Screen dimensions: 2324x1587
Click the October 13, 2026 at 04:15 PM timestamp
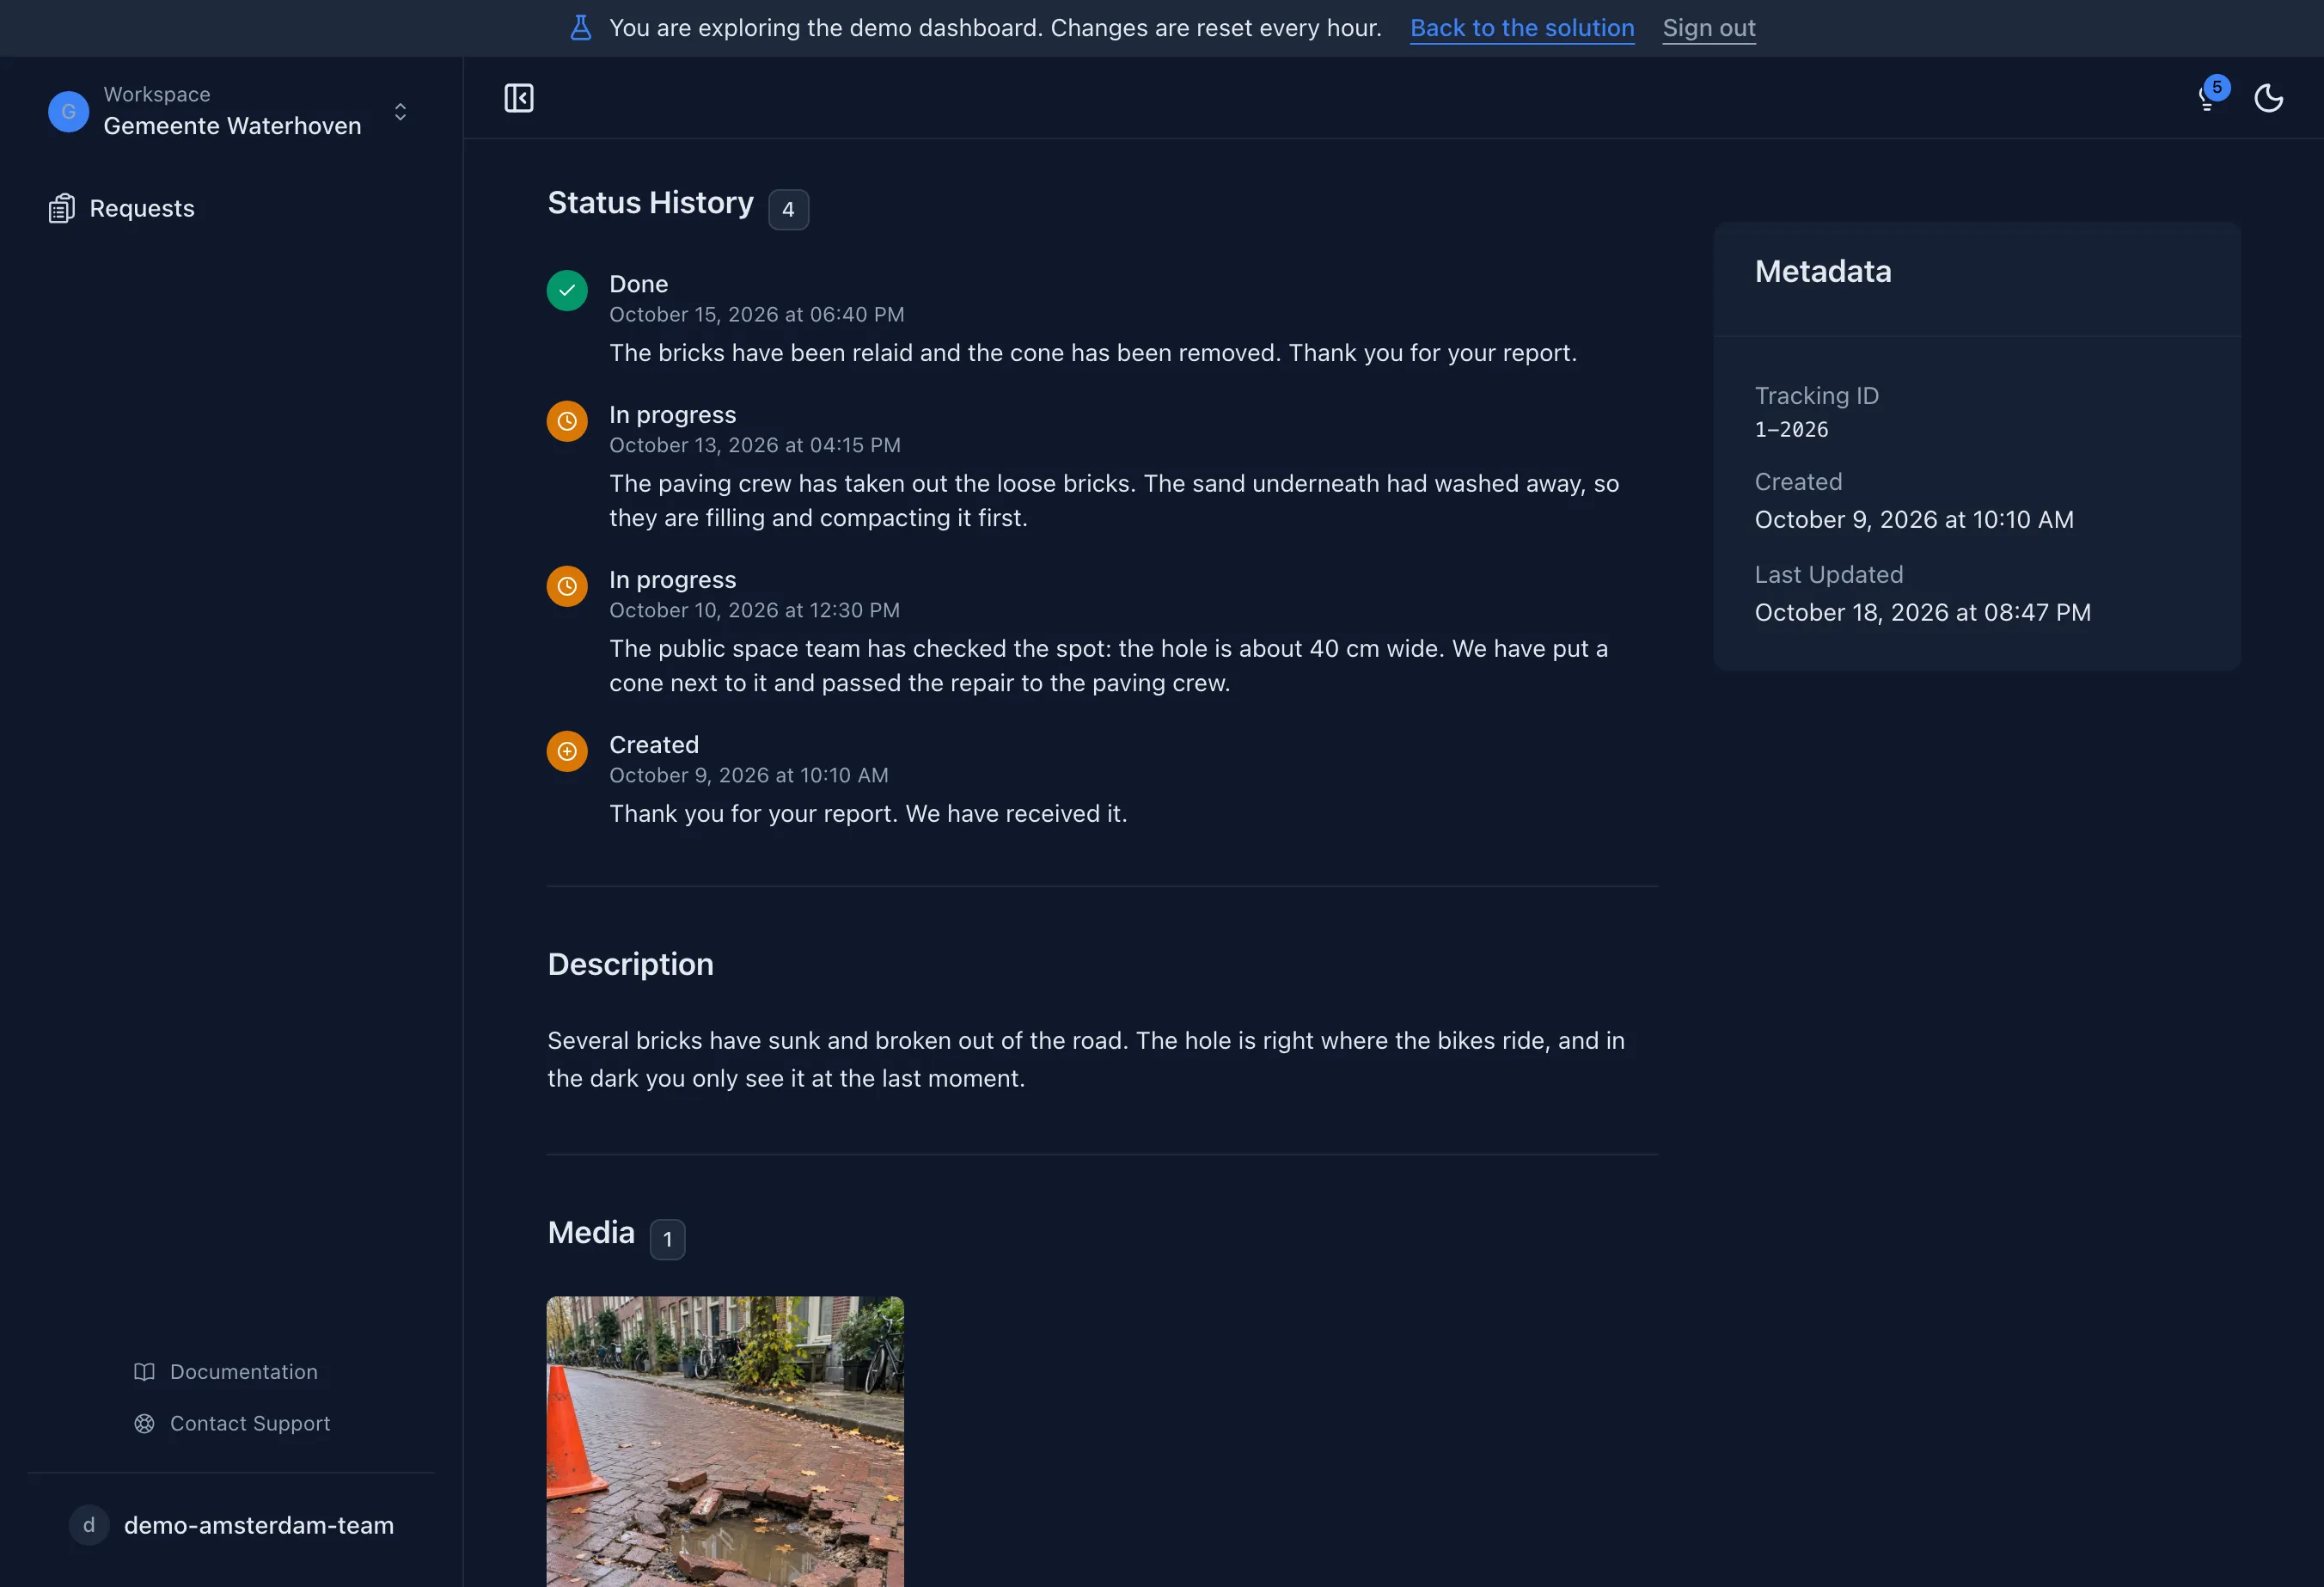754,445
